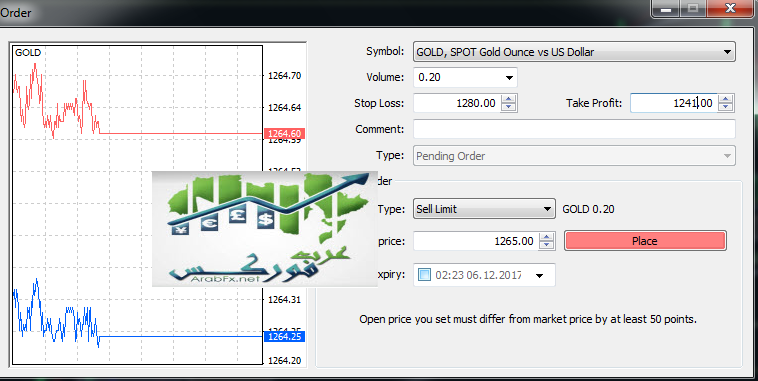Click the red 1264.60 ask price tag
Viewport: 758px width, 381px height.
[x=284, y=133]
